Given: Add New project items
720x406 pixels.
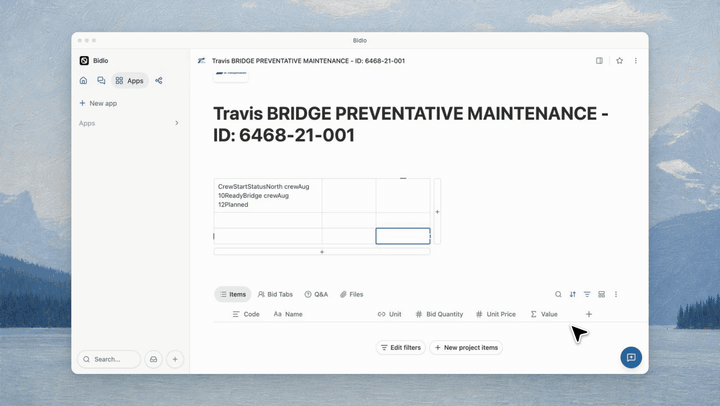Looking at the screenshot, I should [466, 348].
